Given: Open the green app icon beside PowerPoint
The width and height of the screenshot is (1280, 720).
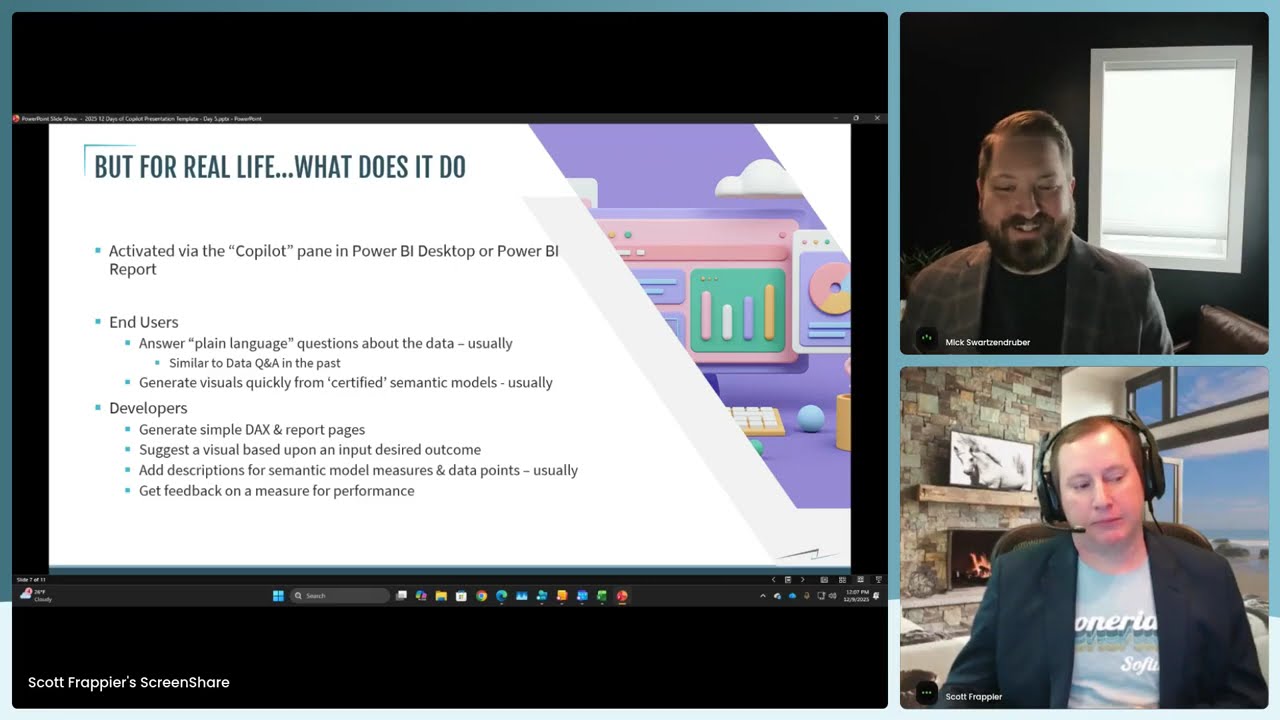Looking at the screenshot, I should tap(602, 596).
